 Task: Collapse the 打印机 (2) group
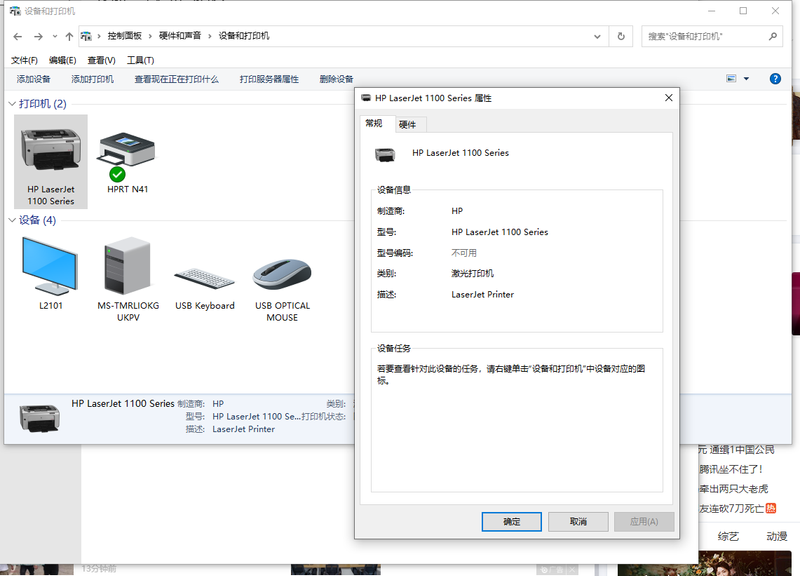12,104
